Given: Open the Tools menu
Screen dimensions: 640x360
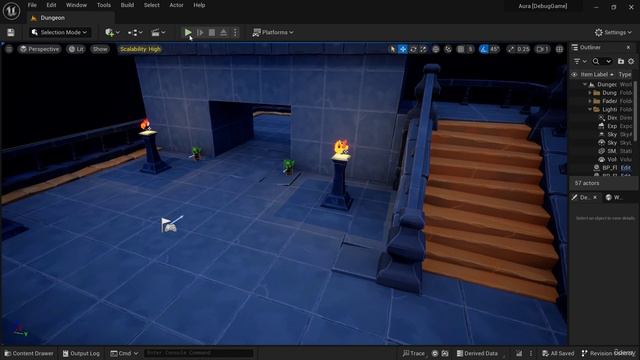Looking at the screenshot, I should [104, 5].
